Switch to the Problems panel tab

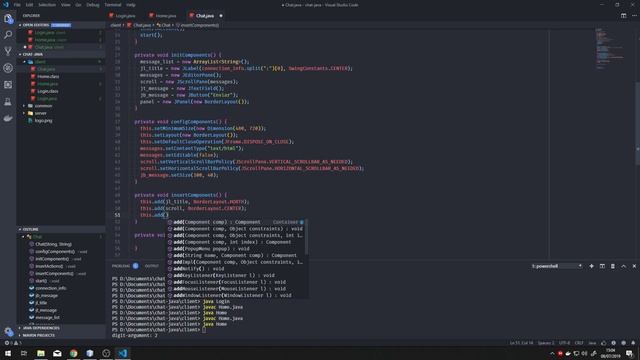(x=125, y=266)
